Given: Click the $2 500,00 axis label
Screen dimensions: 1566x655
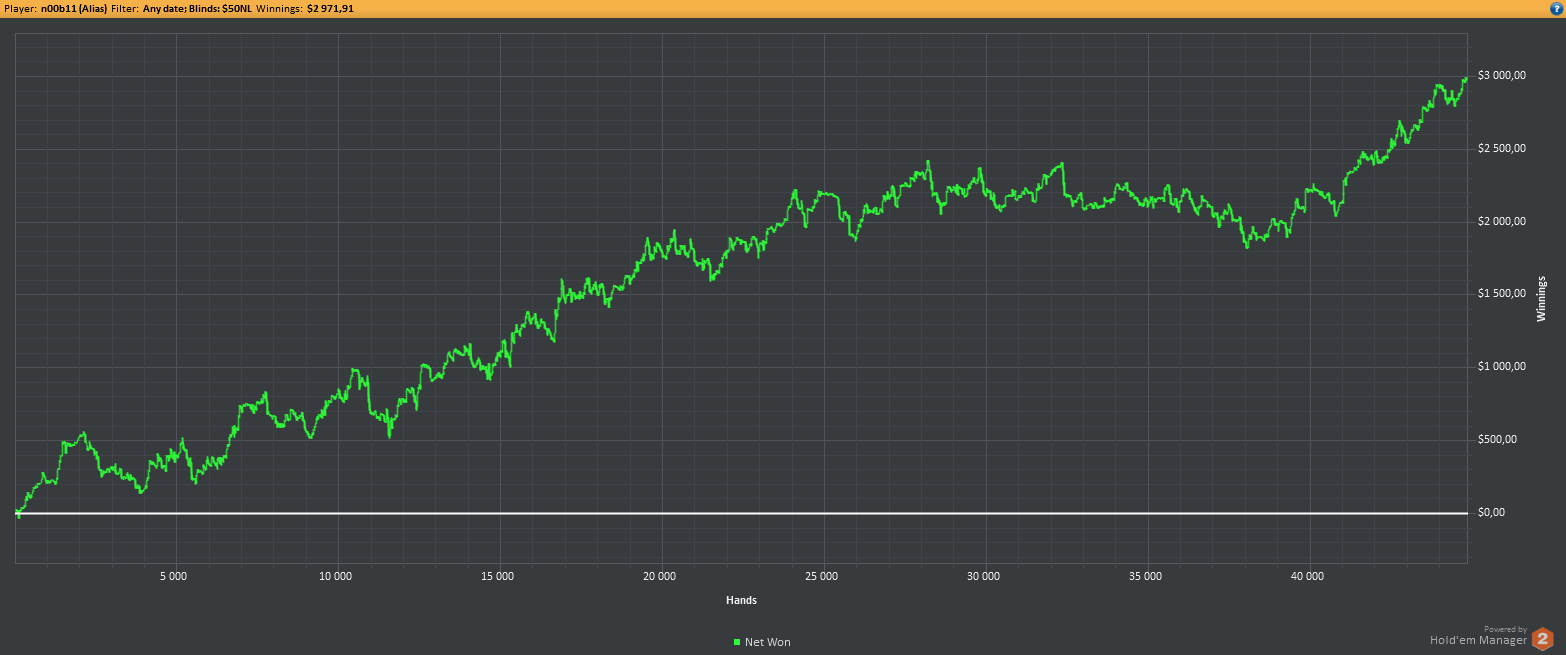Looking at the screenshot, I should [x=1501, y=149].
